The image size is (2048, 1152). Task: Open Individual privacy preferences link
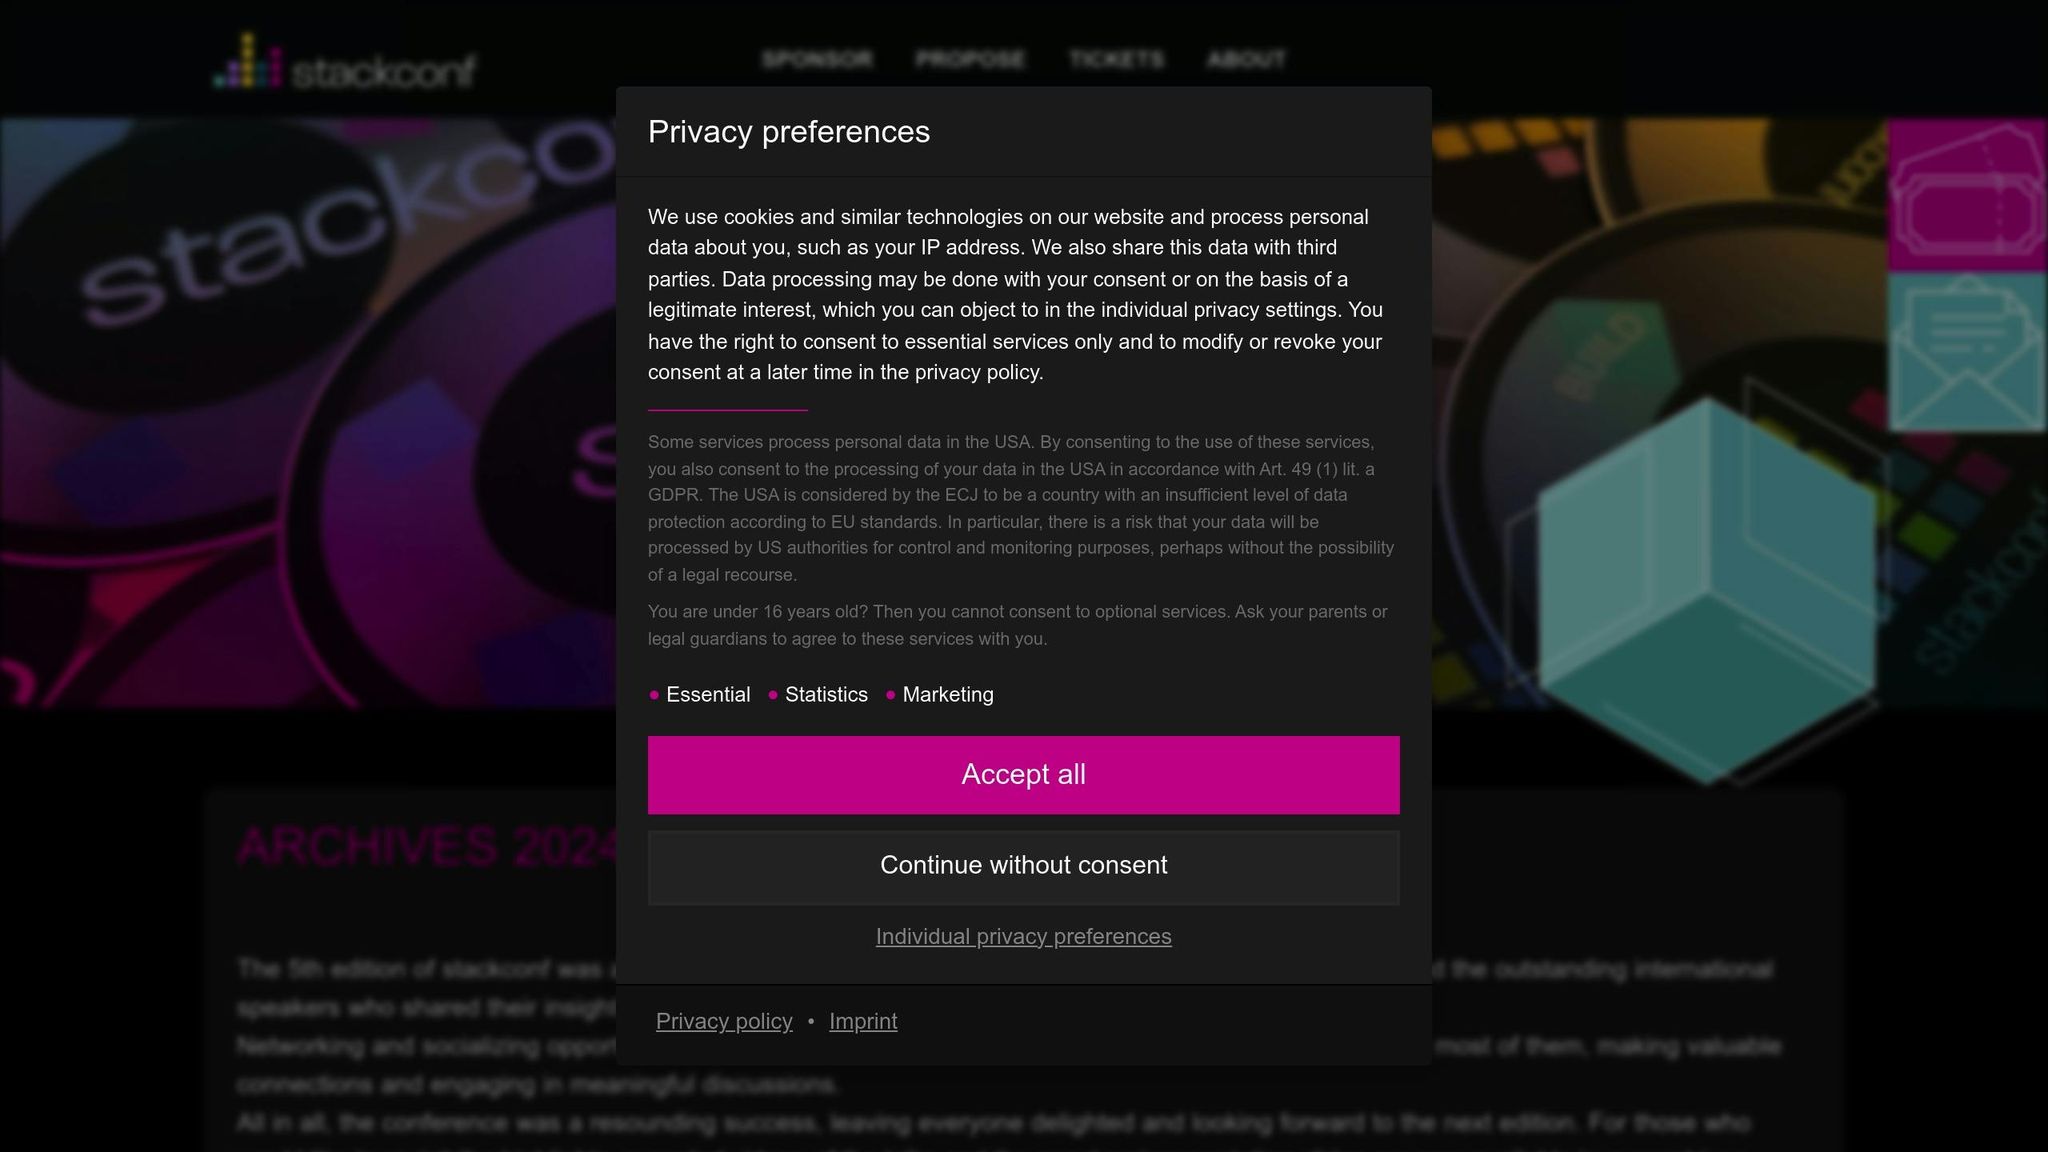point(1023,937)
